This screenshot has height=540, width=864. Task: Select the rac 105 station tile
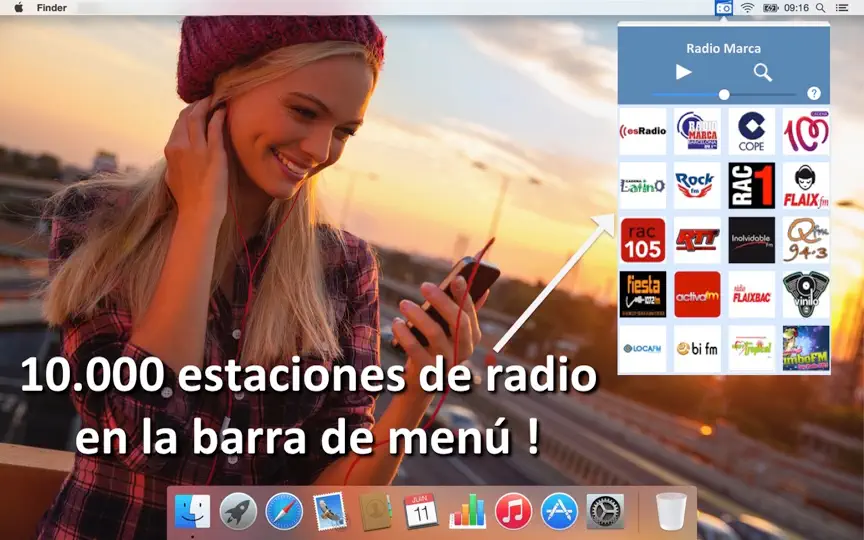coord(642,240)
